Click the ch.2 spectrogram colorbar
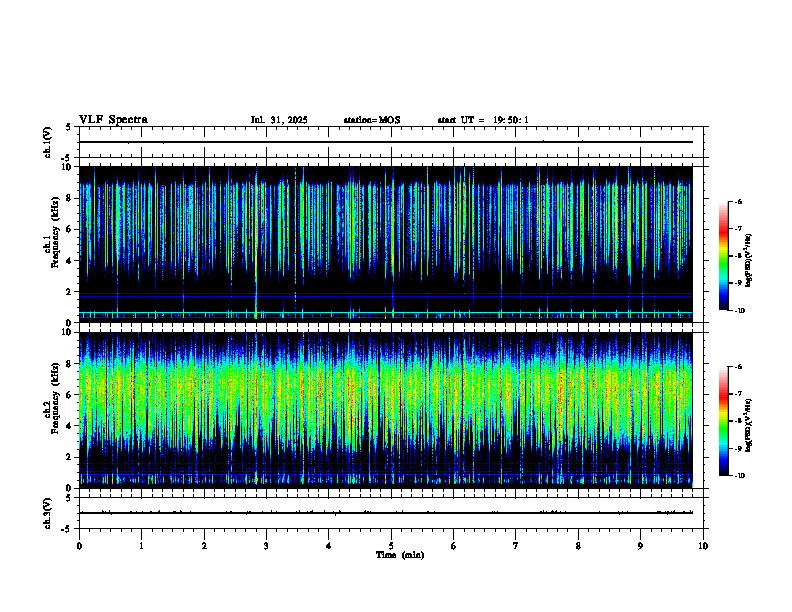Viewport: 792px width, 612px height. 723,421
